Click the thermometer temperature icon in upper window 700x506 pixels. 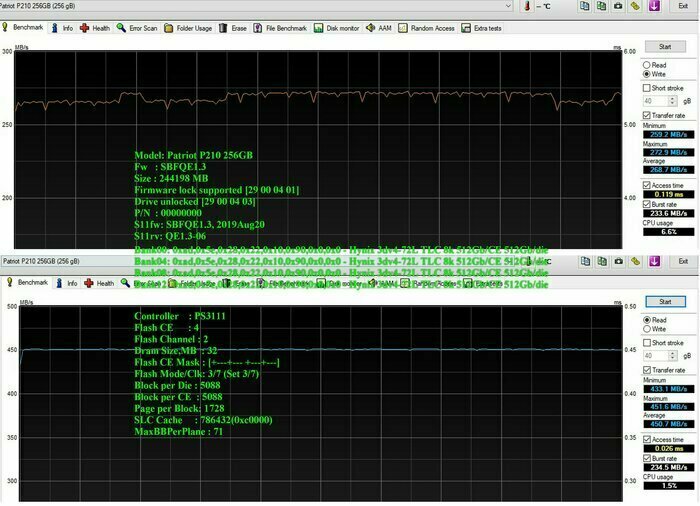527,6
